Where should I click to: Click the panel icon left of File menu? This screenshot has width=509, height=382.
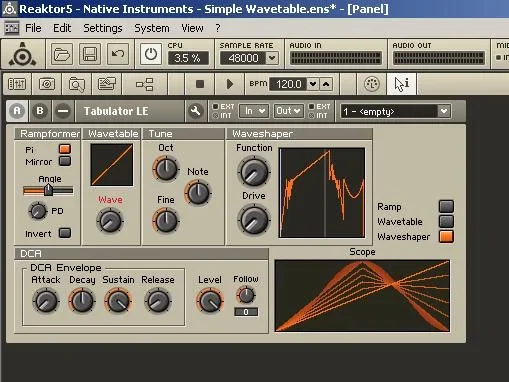pos(12,28)
